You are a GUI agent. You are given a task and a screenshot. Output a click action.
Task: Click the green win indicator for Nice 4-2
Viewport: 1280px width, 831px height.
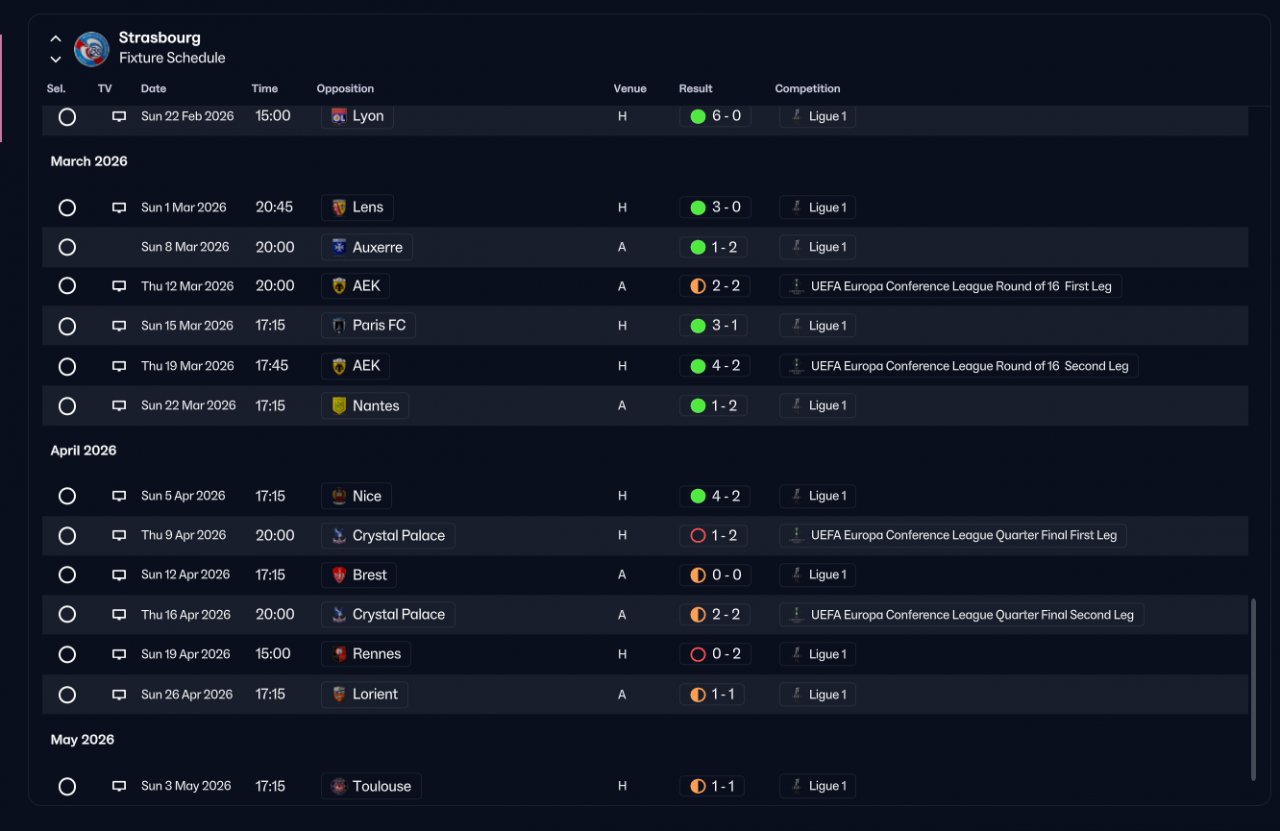point(698,496)
